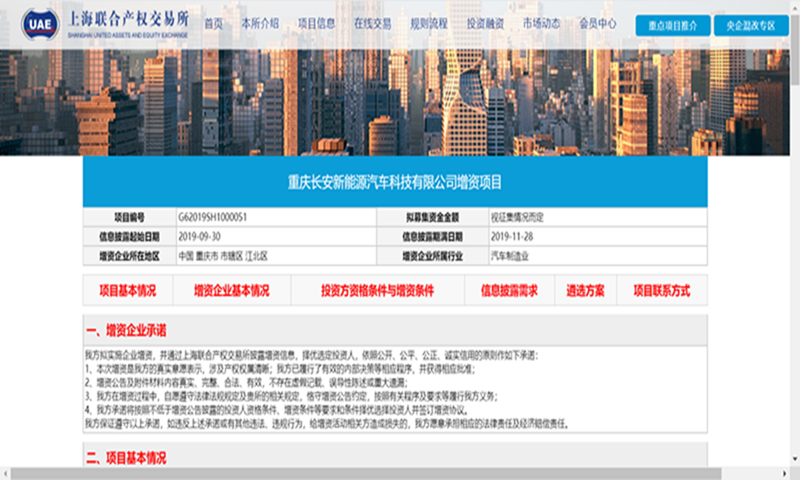Click the 一、增资企业承诺 section heading
Screen dimensions: 800x480
coord(127,331)
